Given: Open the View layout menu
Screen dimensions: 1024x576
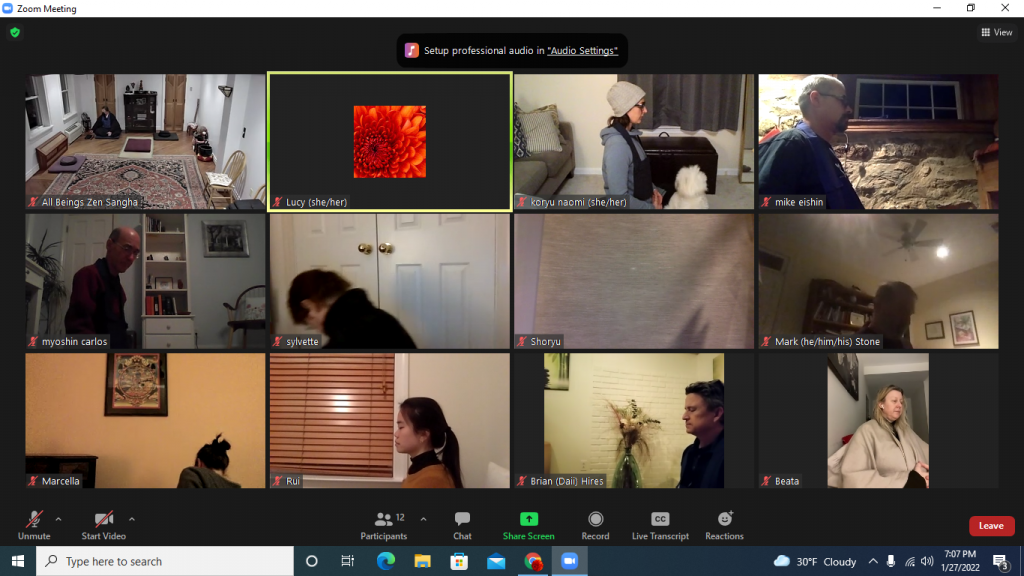Looking at the screenshot, I should 997,32.
